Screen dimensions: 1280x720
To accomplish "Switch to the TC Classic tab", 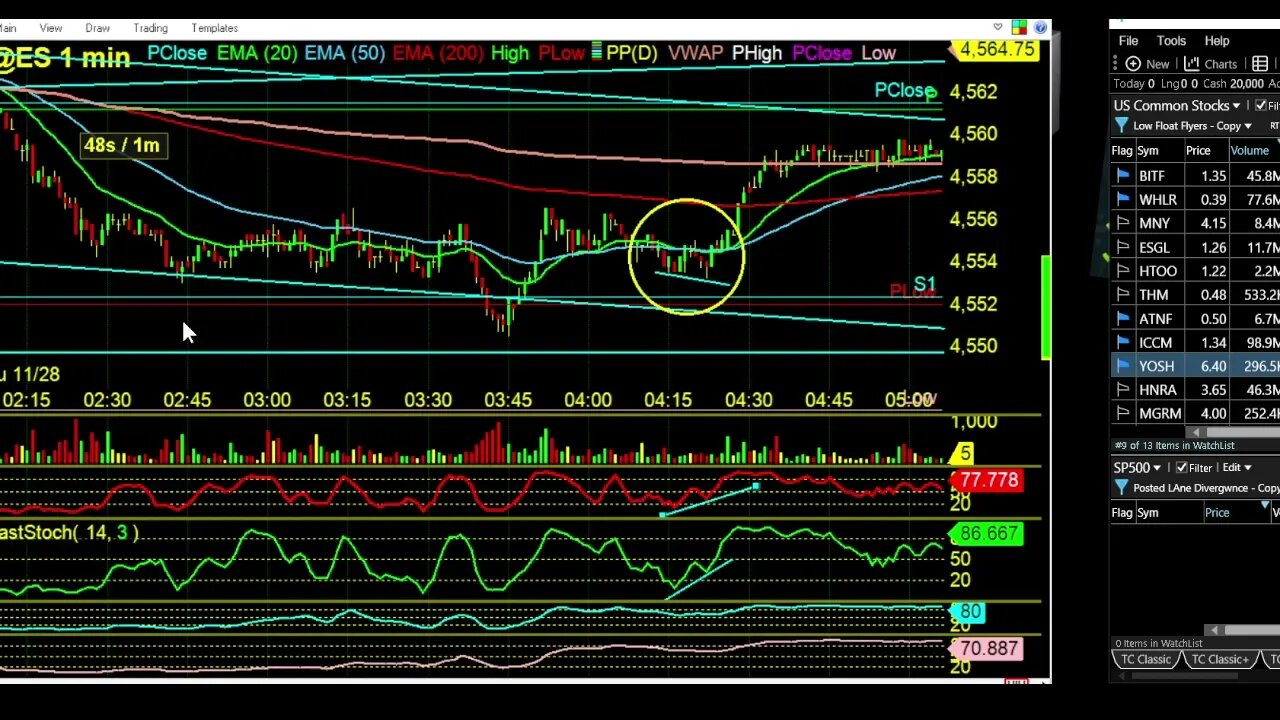I will (1146, 660).
